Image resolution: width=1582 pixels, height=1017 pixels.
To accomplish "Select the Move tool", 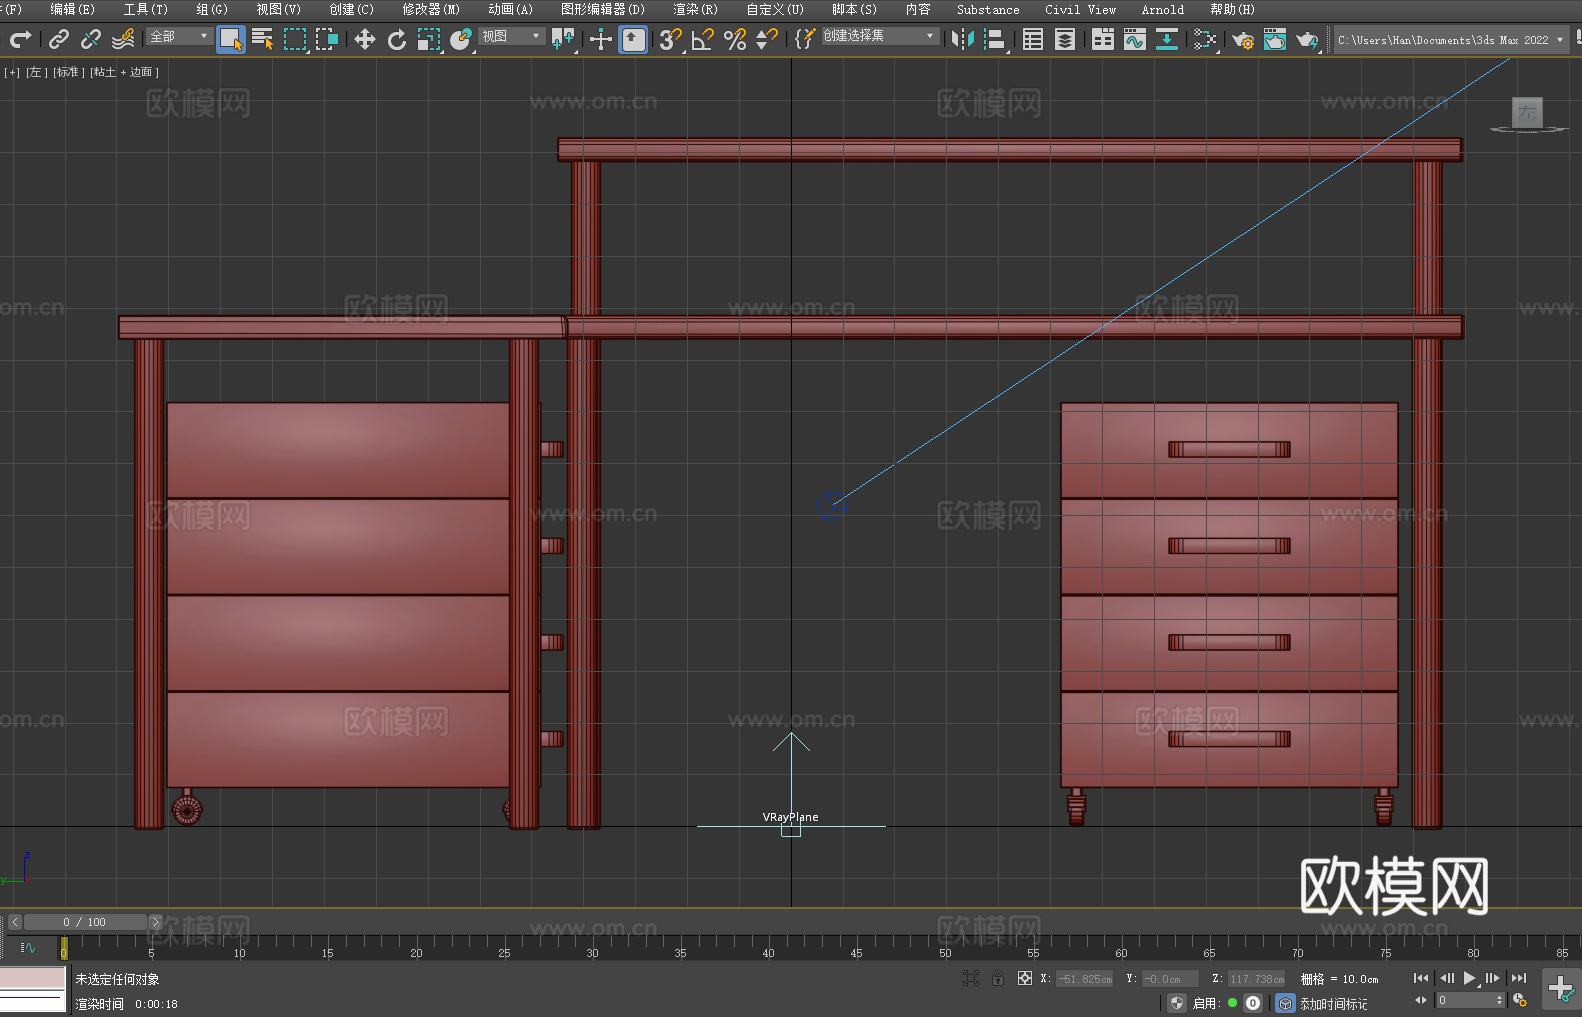I will [x=365, y=39].
